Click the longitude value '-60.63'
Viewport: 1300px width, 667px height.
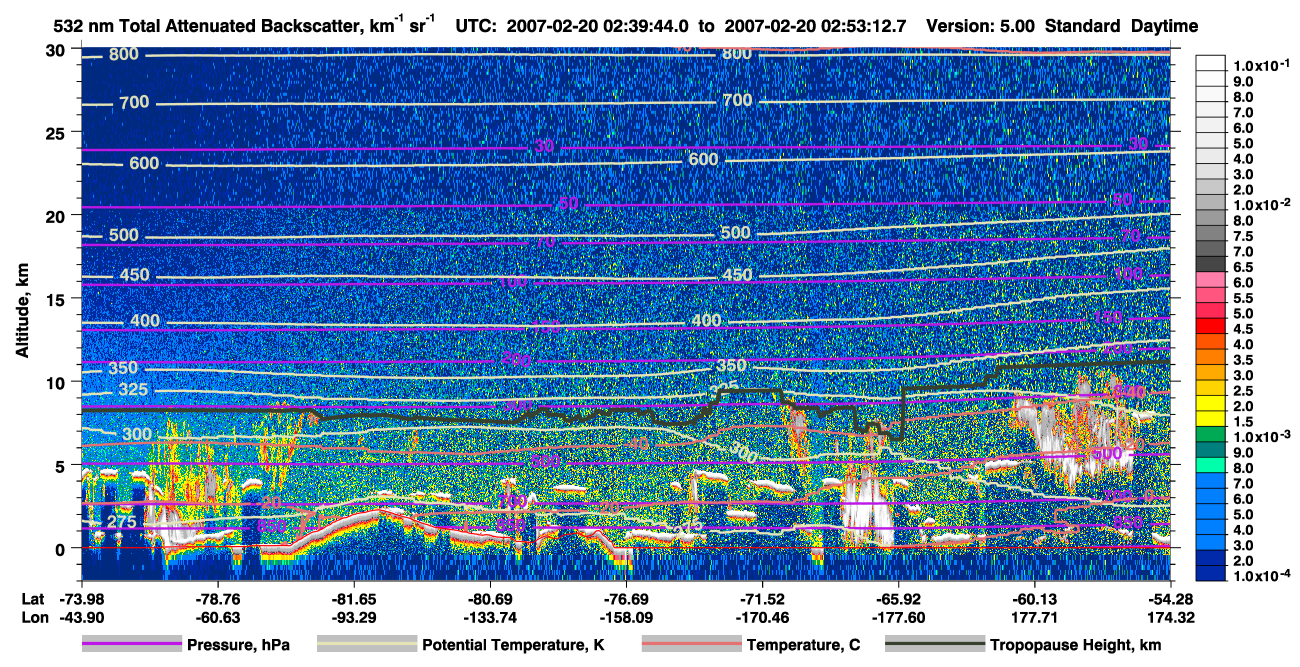click(216, 617)
